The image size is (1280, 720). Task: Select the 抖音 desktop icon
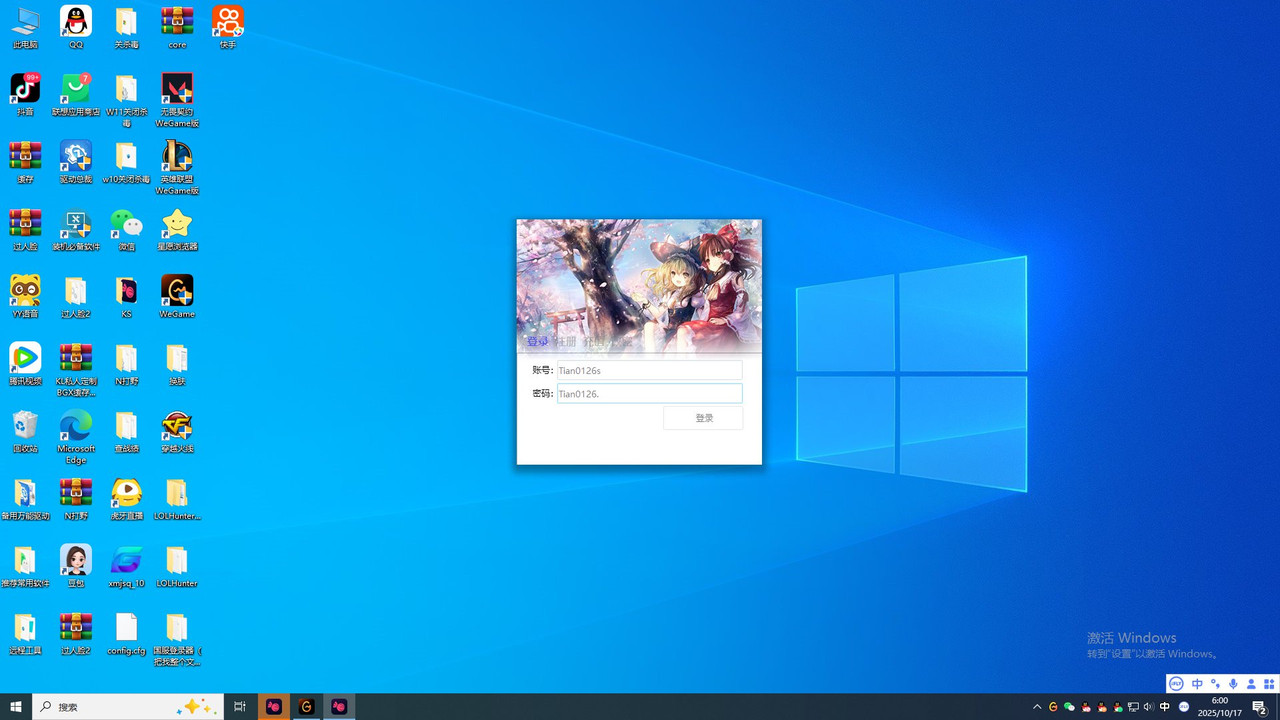25,94
